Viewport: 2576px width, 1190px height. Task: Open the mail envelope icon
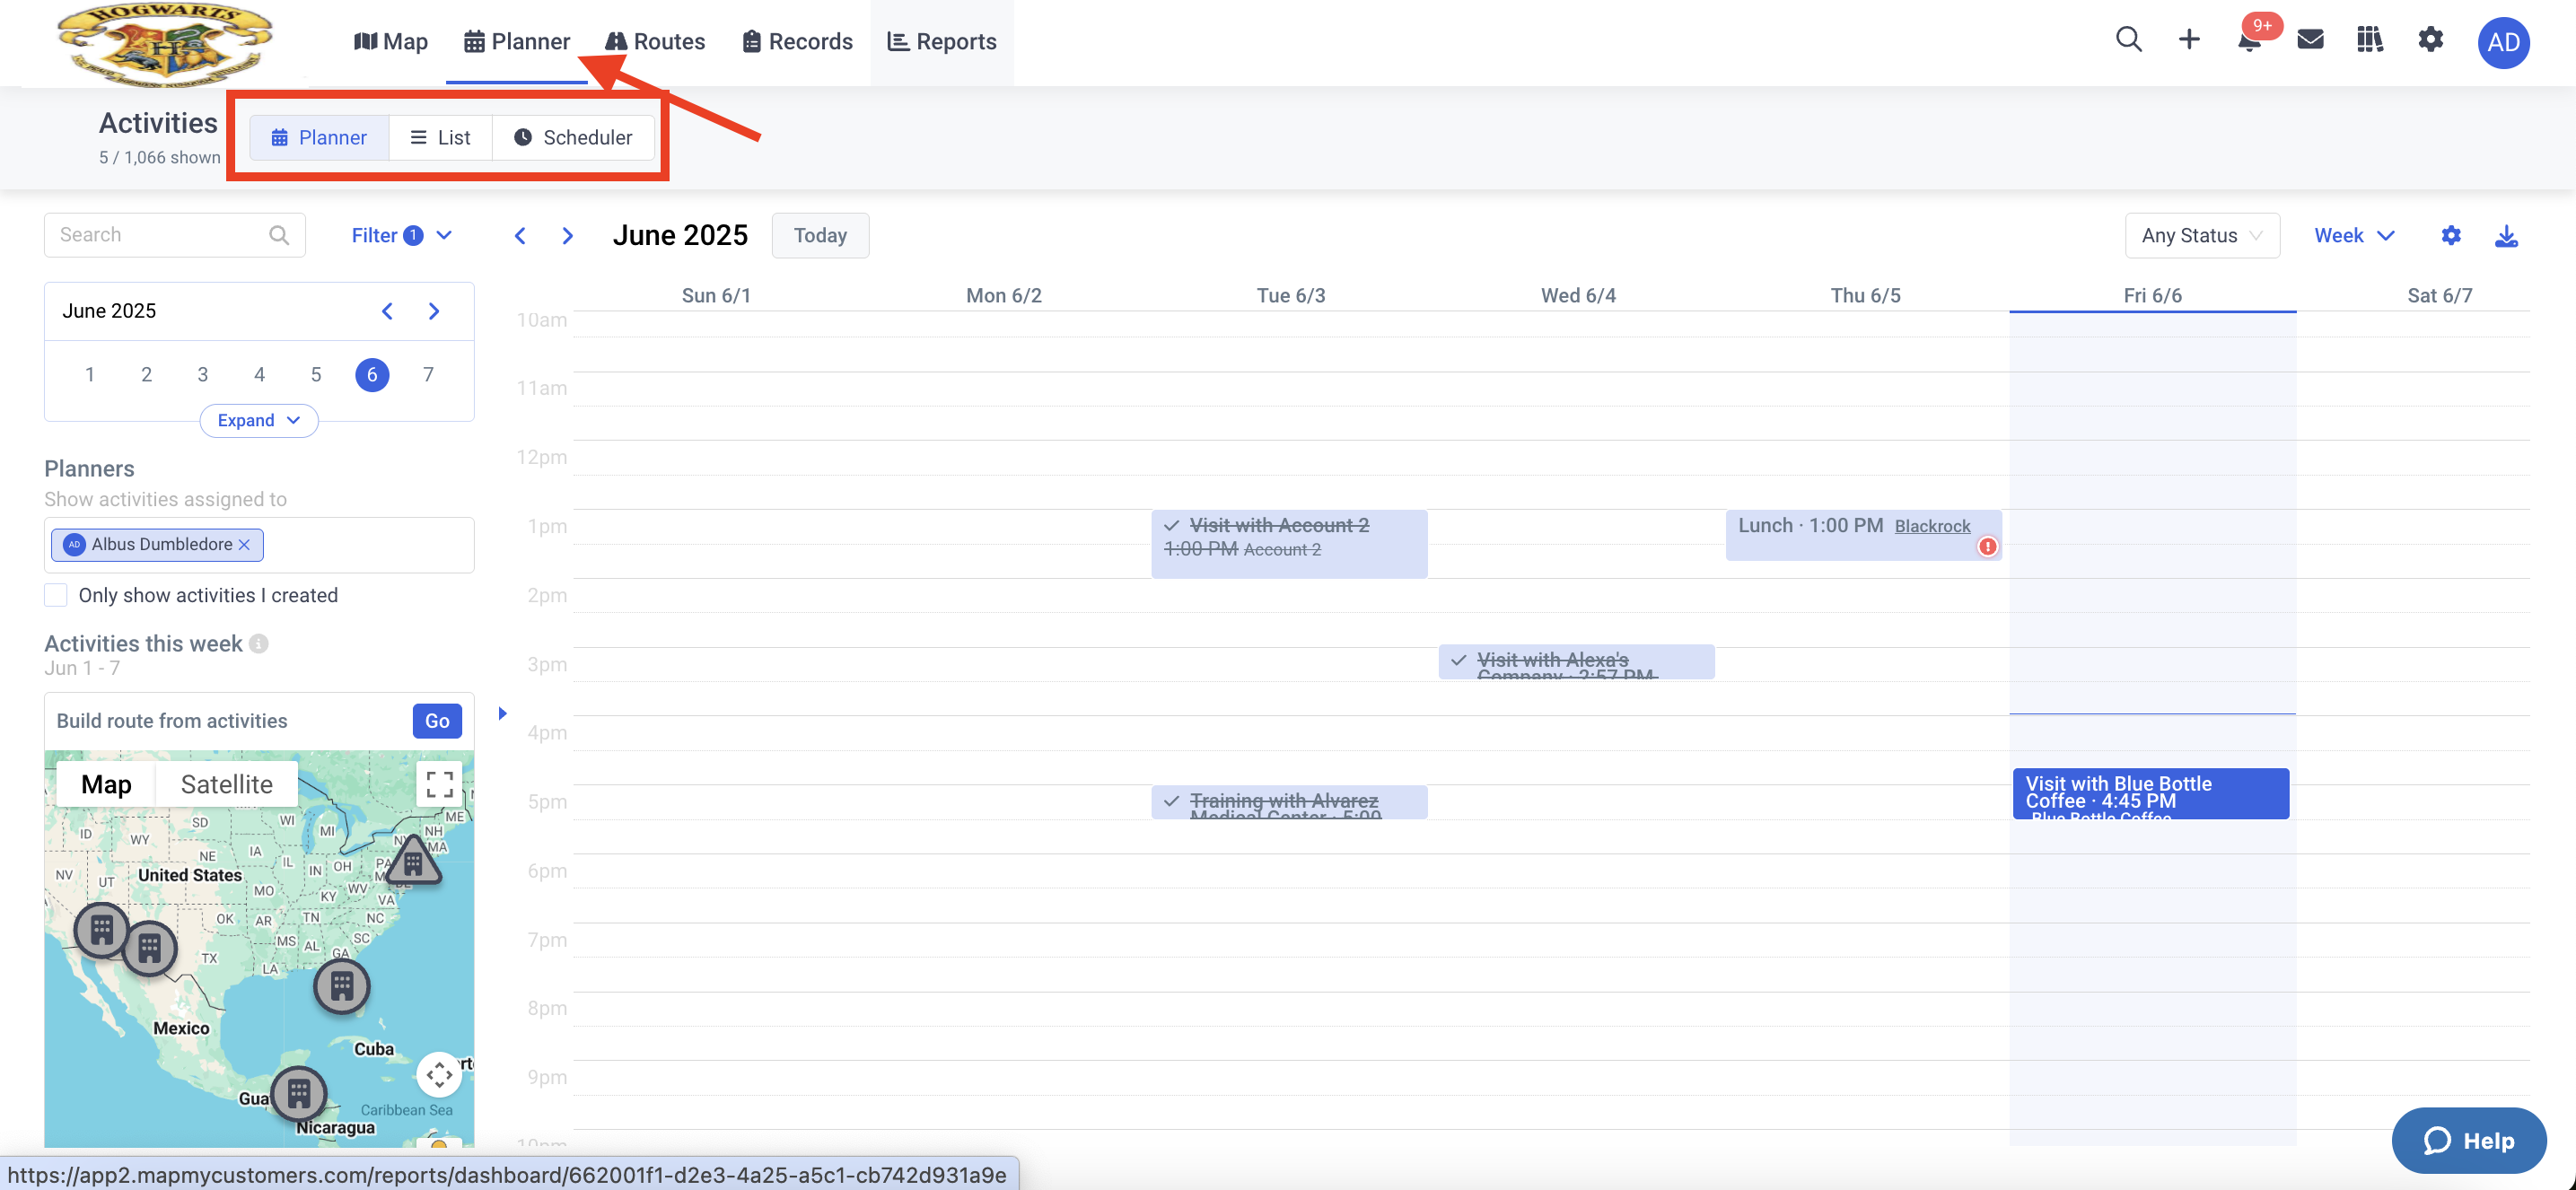pyautogui.click(x=2310, y=40)
